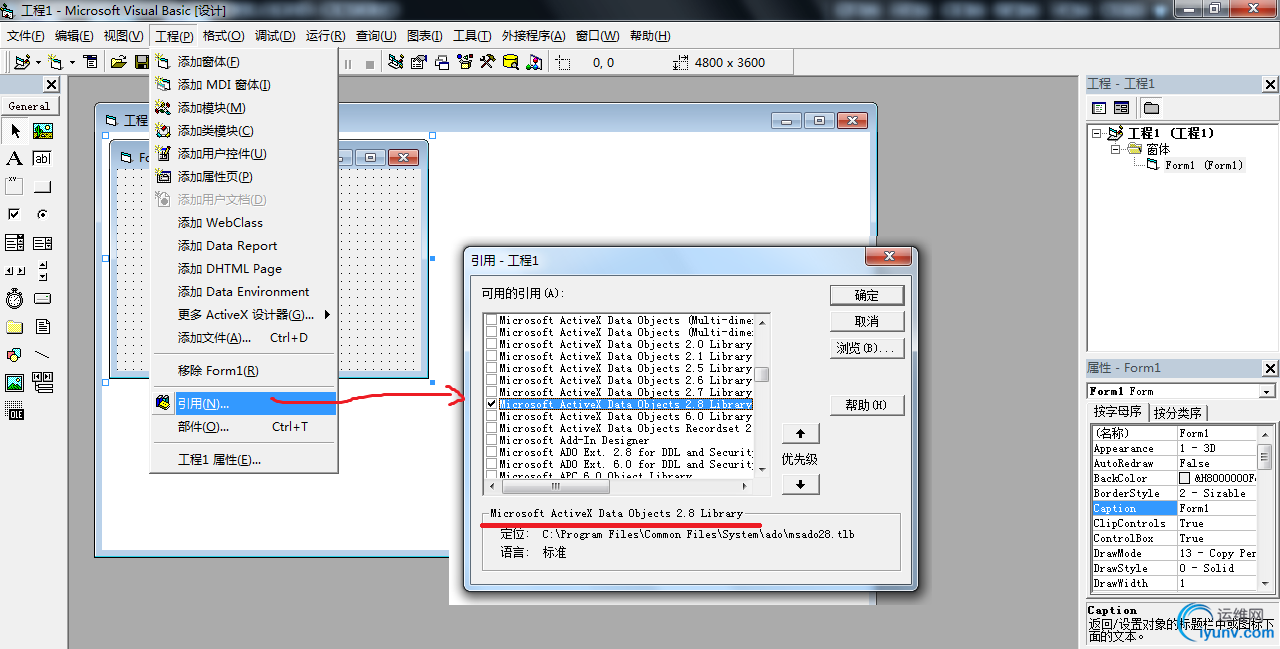Select the Line control in the toolbox
This screenshot has width=1280, height=649.
(43, 355)
